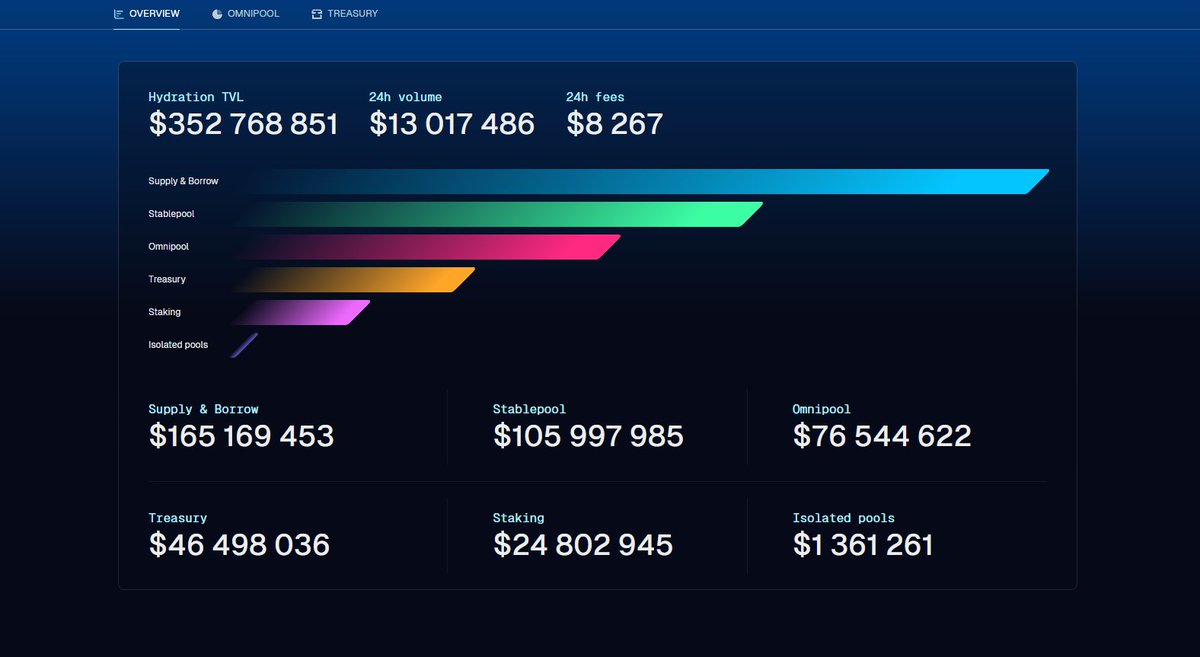This screenshot has height=657, width=1200.
Task: Click the TVL value $352 768 851
Action: point(244,124)
